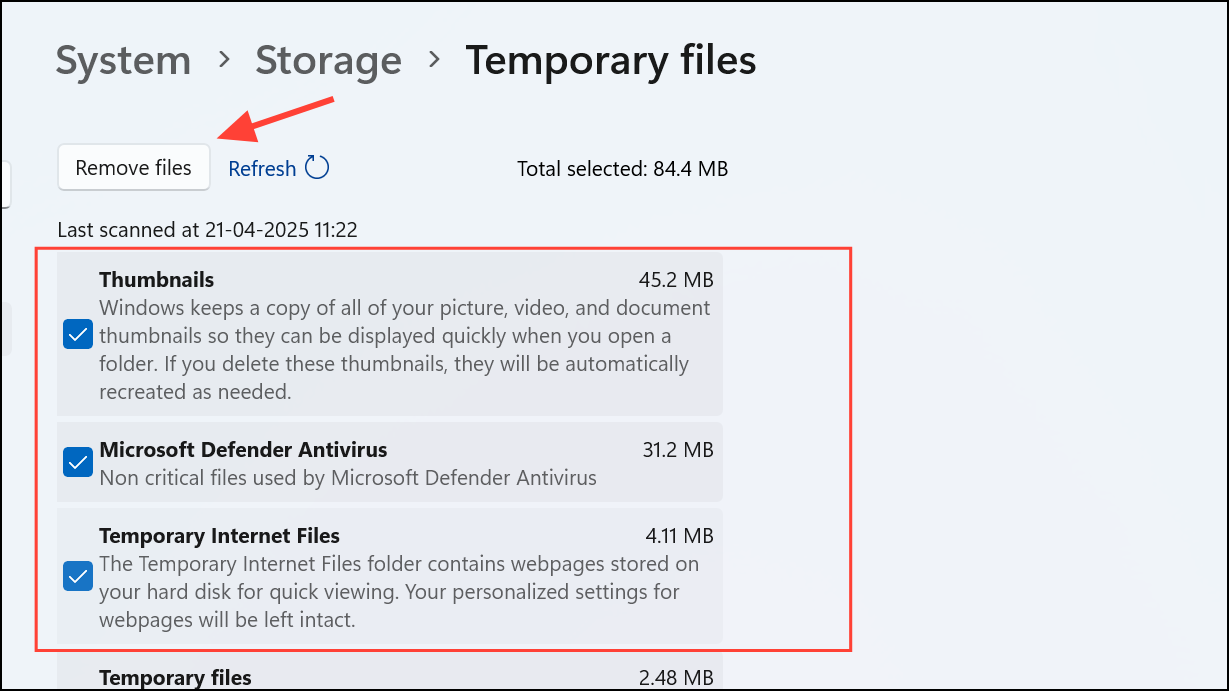Click the circular arrow refresh icon
The height and width of the screenshot is (691, 1229).
tap(317, 167)
